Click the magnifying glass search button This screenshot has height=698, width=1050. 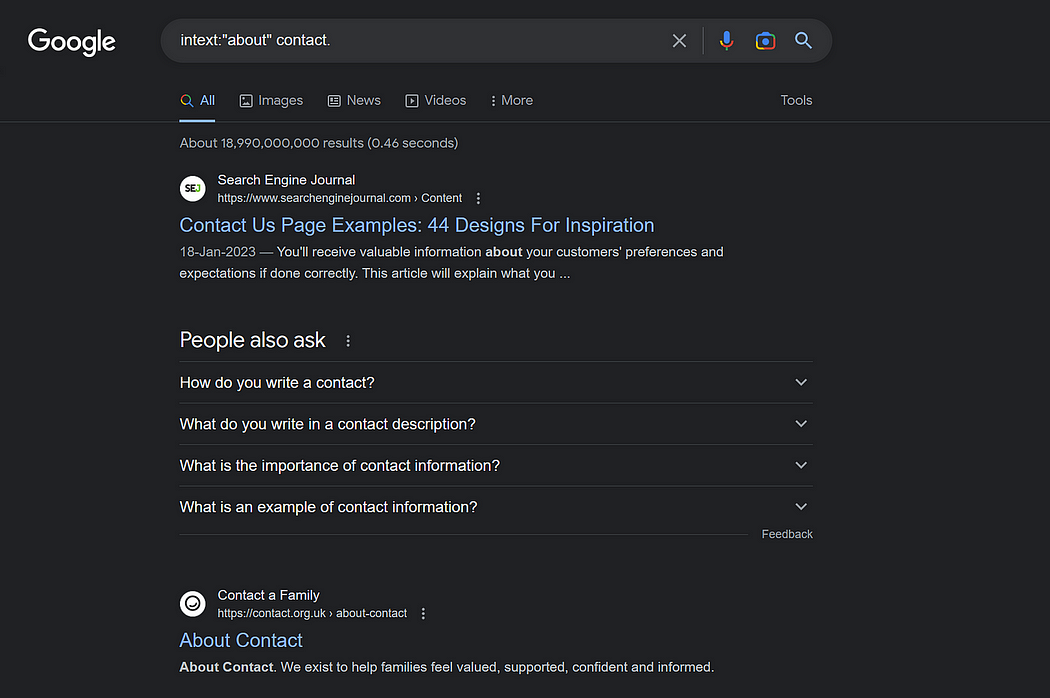point(803,40)
